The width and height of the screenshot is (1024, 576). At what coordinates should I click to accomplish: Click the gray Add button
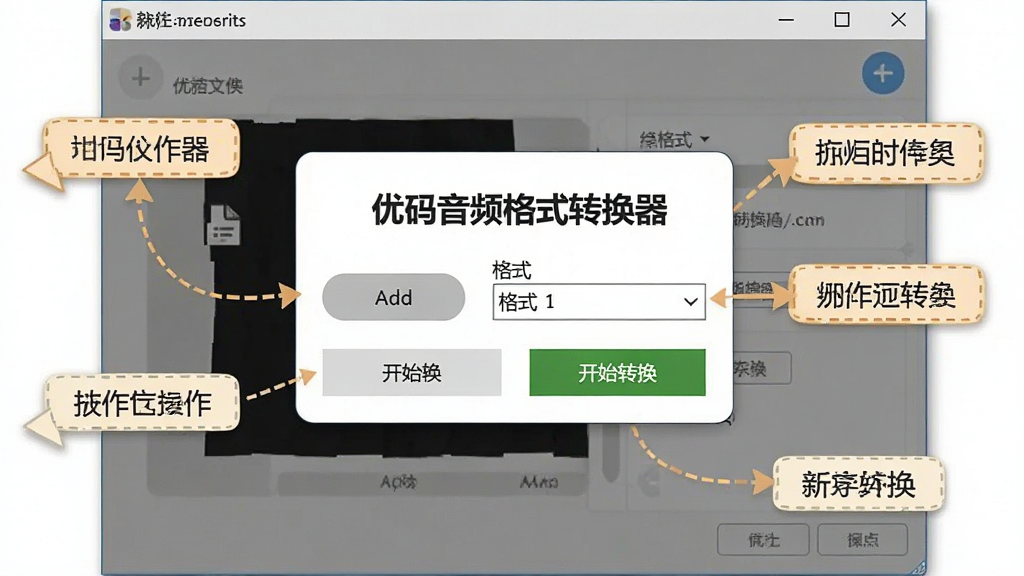393,297
